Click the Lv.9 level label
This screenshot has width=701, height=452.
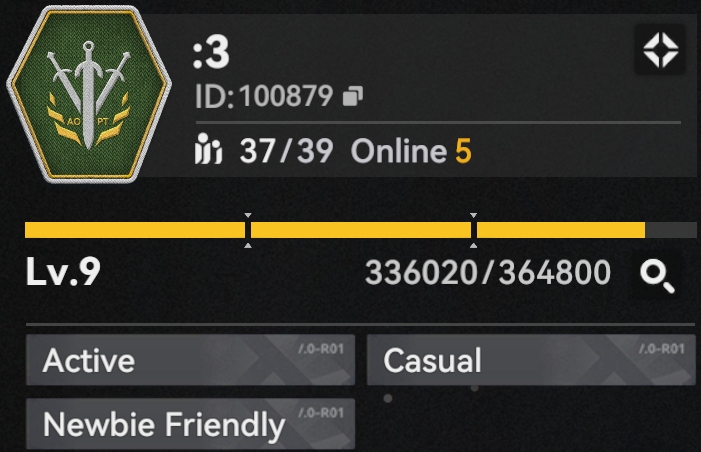63,271
